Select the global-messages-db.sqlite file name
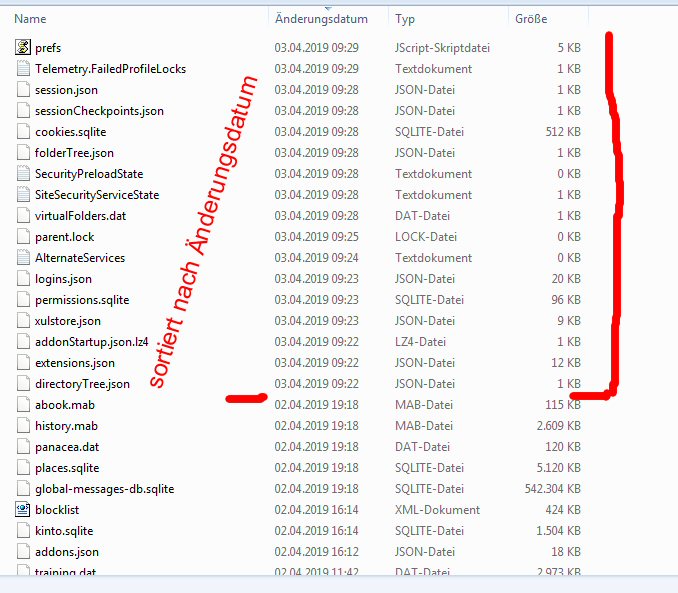The width and height of the screenshot is (678, 593). [104, 489]
